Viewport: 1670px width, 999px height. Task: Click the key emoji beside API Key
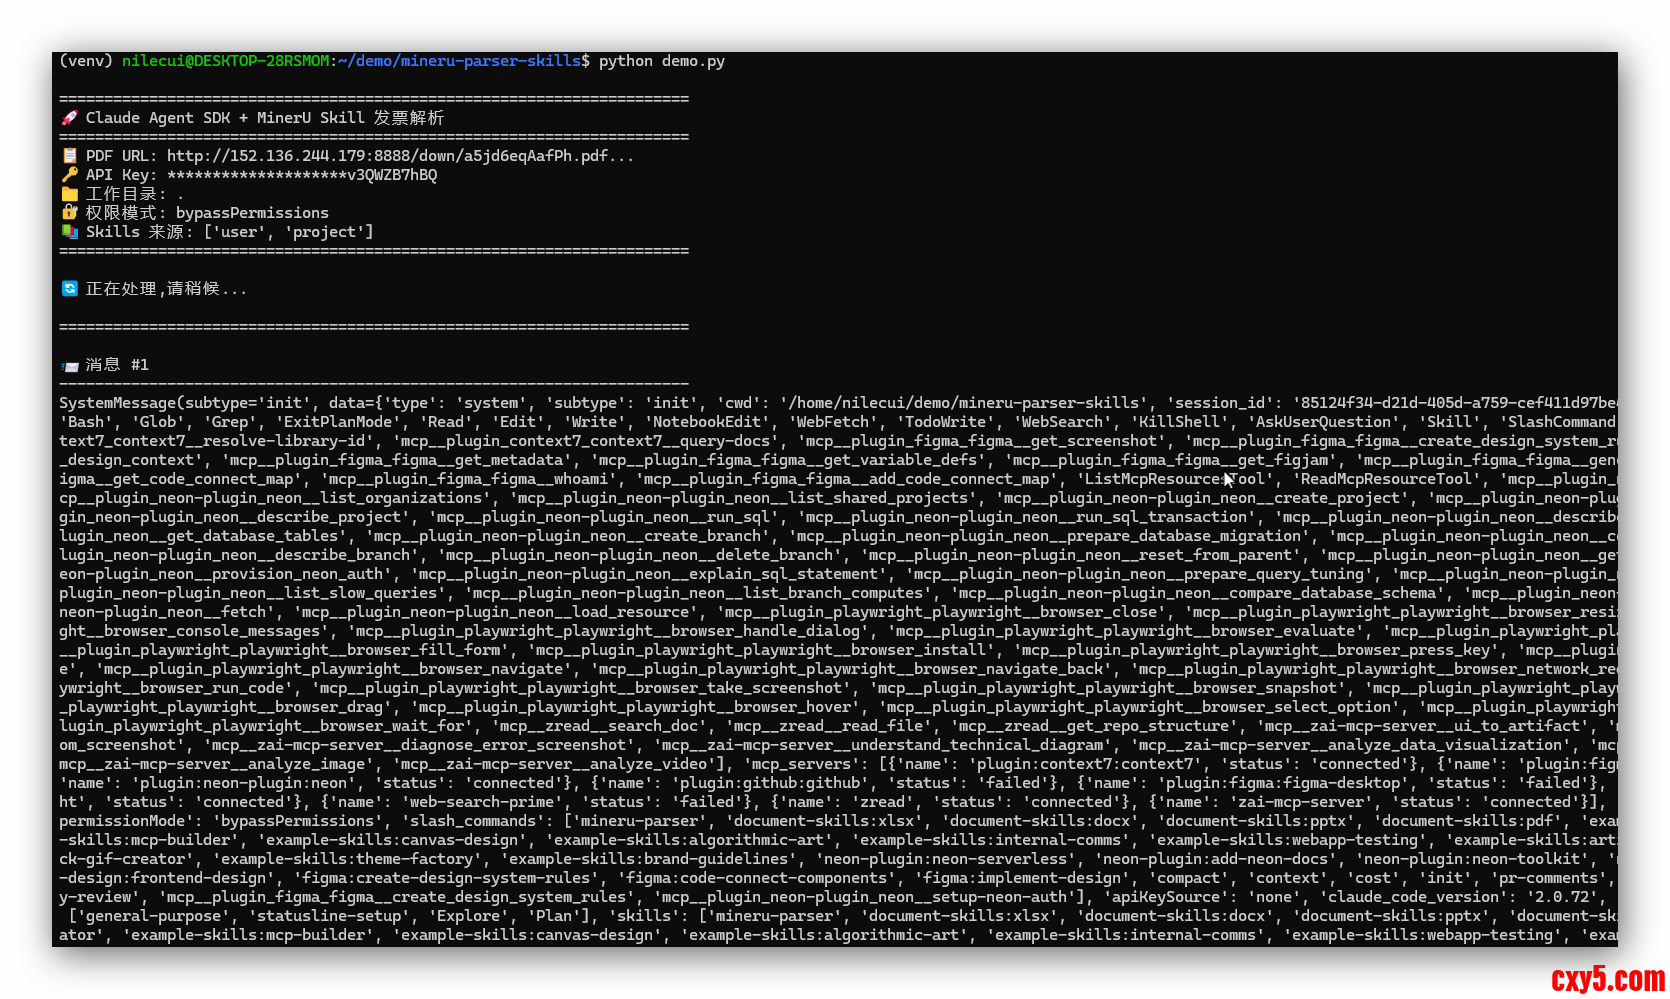tap(69, 175)
